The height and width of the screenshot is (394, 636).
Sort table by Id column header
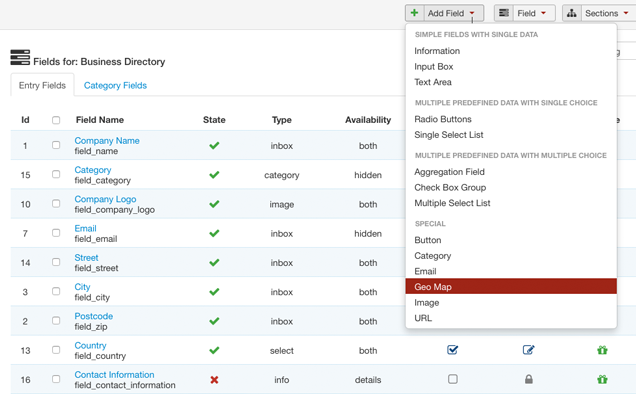click(25, 120)
